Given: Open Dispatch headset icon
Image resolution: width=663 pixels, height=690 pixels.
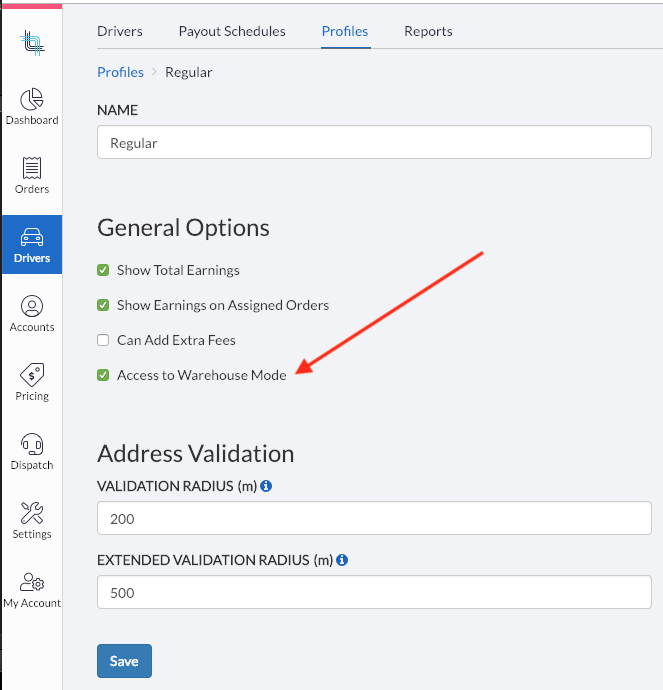Looking at the screenshot, I should click(32, 444).
